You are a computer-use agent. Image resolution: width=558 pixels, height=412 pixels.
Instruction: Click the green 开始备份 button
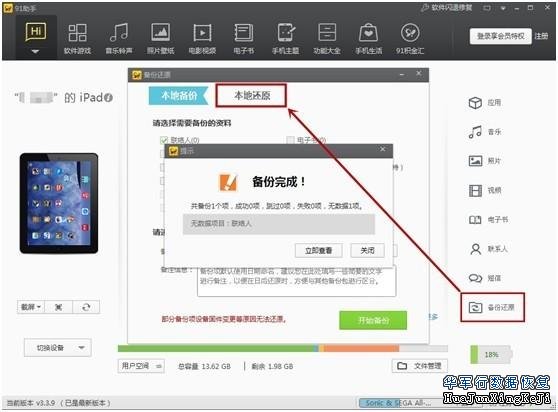pyautogui.click(x=373, y=320)
